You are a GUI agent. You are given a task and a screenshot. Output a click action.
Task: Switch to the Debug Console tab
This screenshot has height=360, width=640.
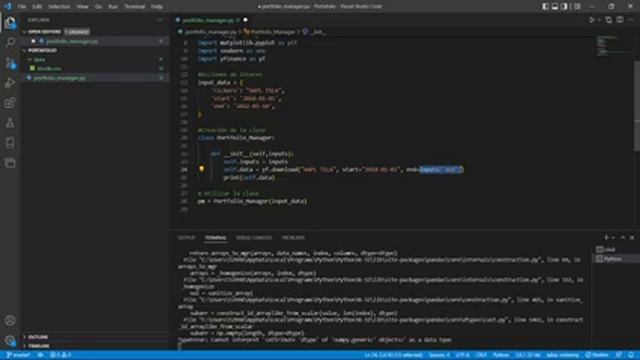pos(254,238)
